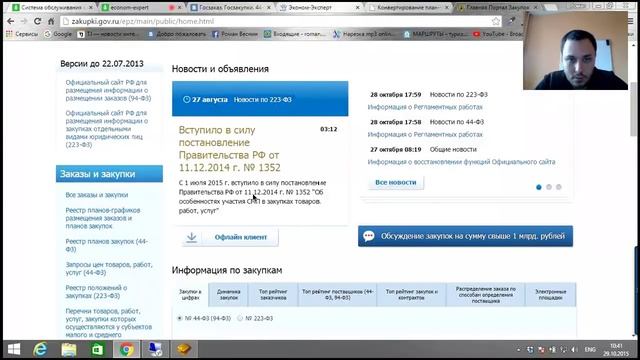Open the network computers app on taskbar
The width and height of the screenshot is (640, 360).
(x=155, y=349)
